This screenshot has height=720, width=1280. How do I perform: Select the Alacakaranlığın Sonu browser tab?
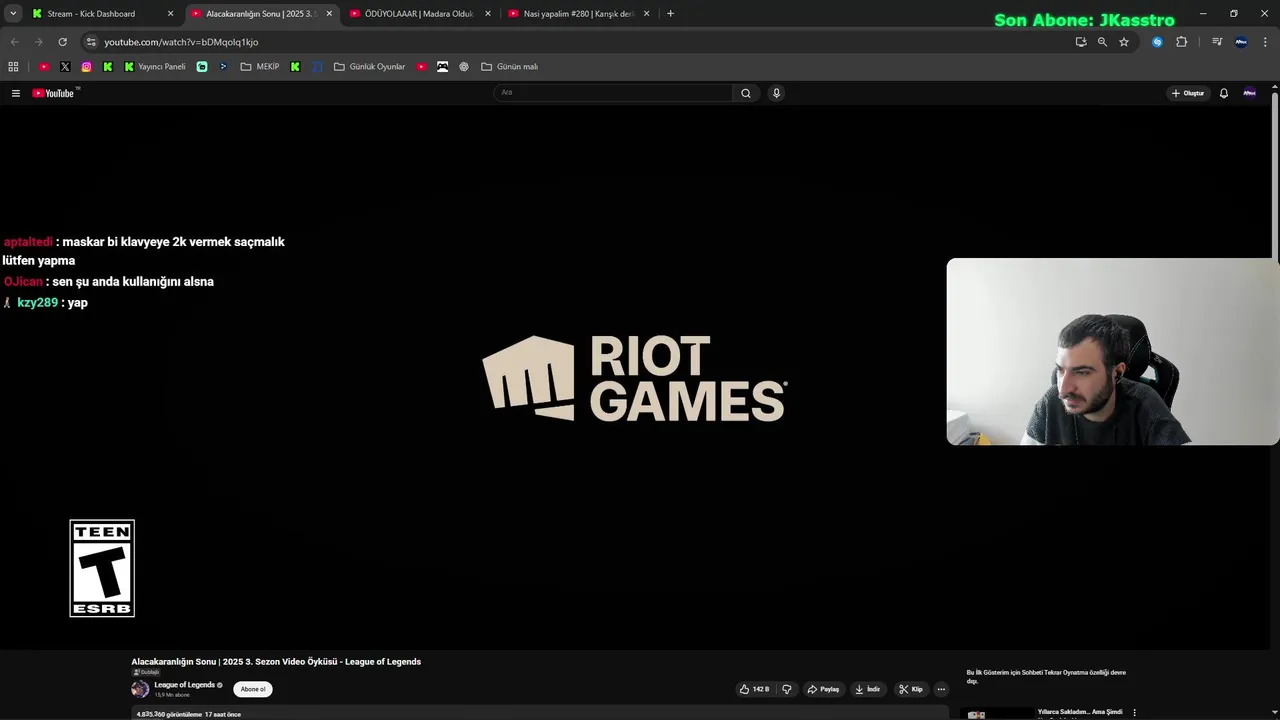click(260, 14)
